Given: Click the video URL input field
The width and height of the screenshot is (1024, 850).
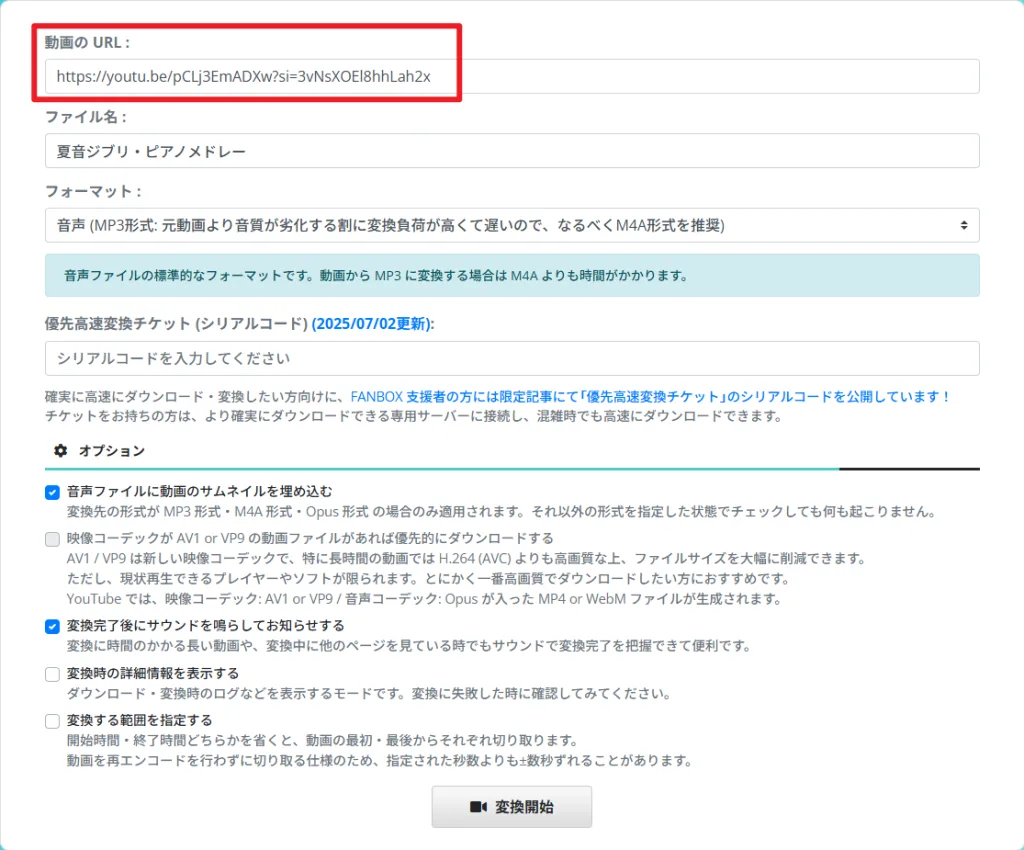Looking at the screenshot, I should [x=512, y=76].
